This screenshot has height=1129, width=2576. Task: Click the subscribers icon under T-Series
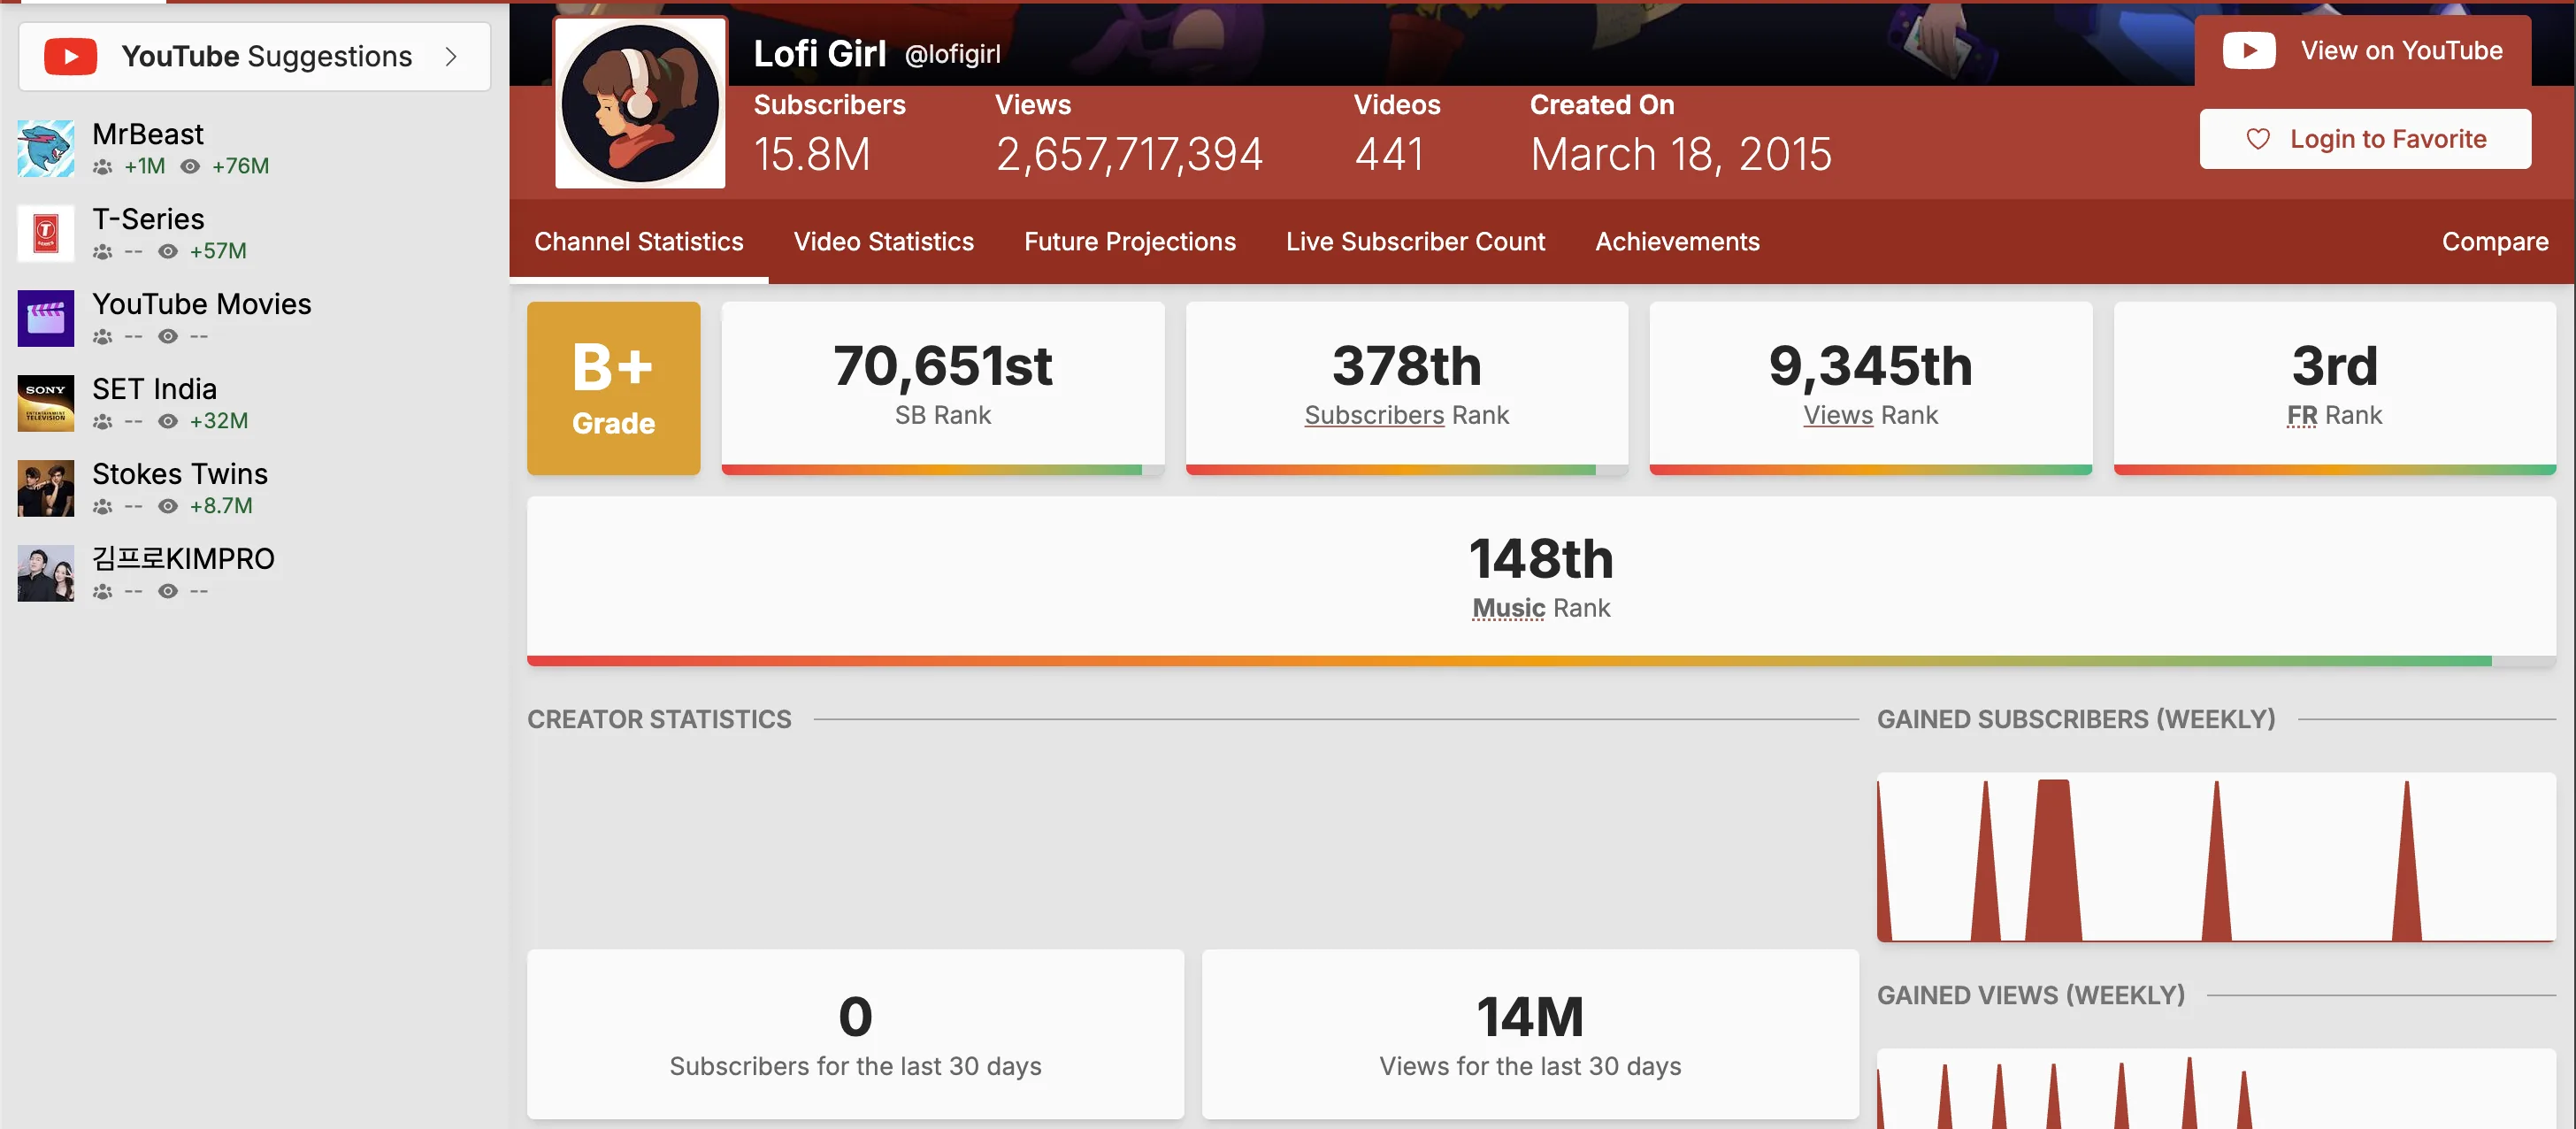click(x=102, y=252)
